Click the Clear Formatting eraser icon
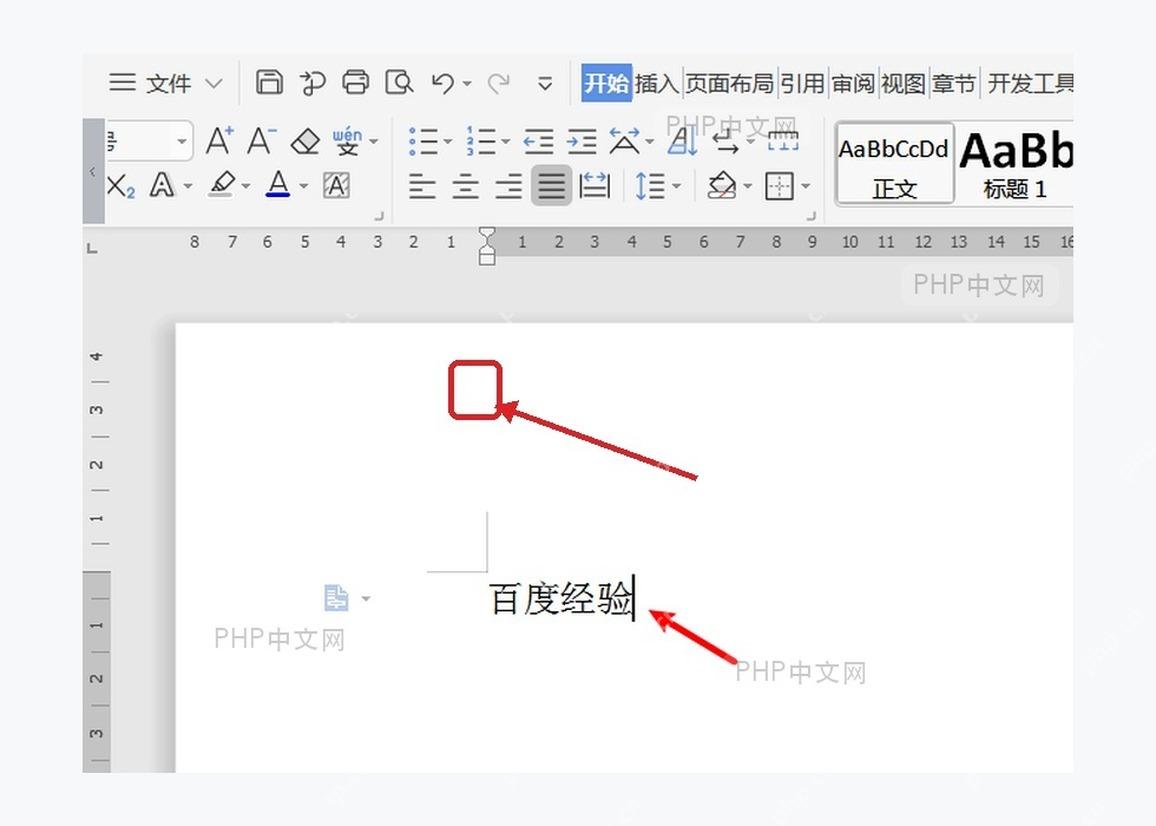The height and width of the screenshot is (826, 1156). tap(305, 141)
